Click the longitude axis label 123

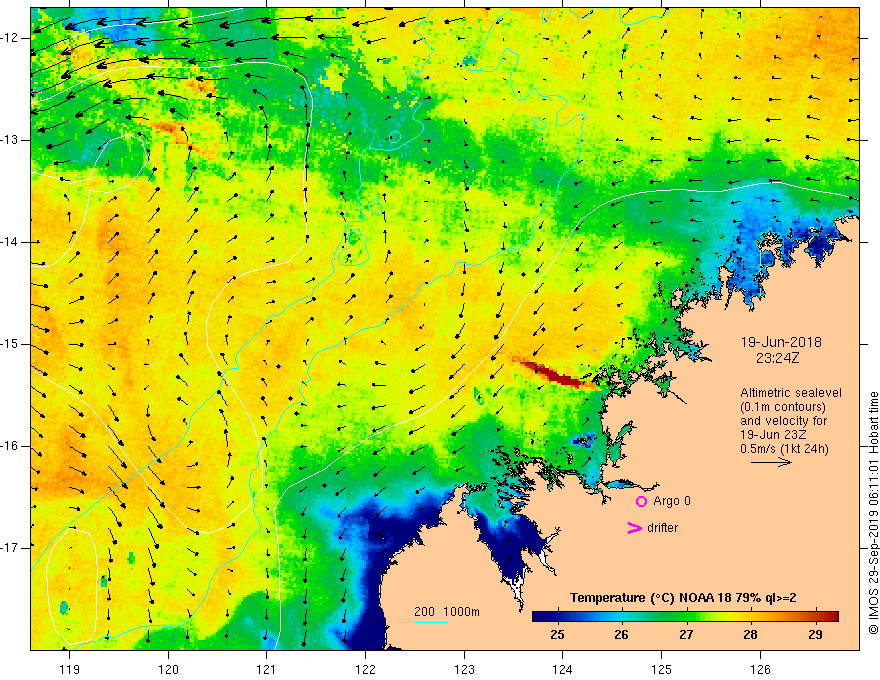pyautogui.click(x=464, y=669)
